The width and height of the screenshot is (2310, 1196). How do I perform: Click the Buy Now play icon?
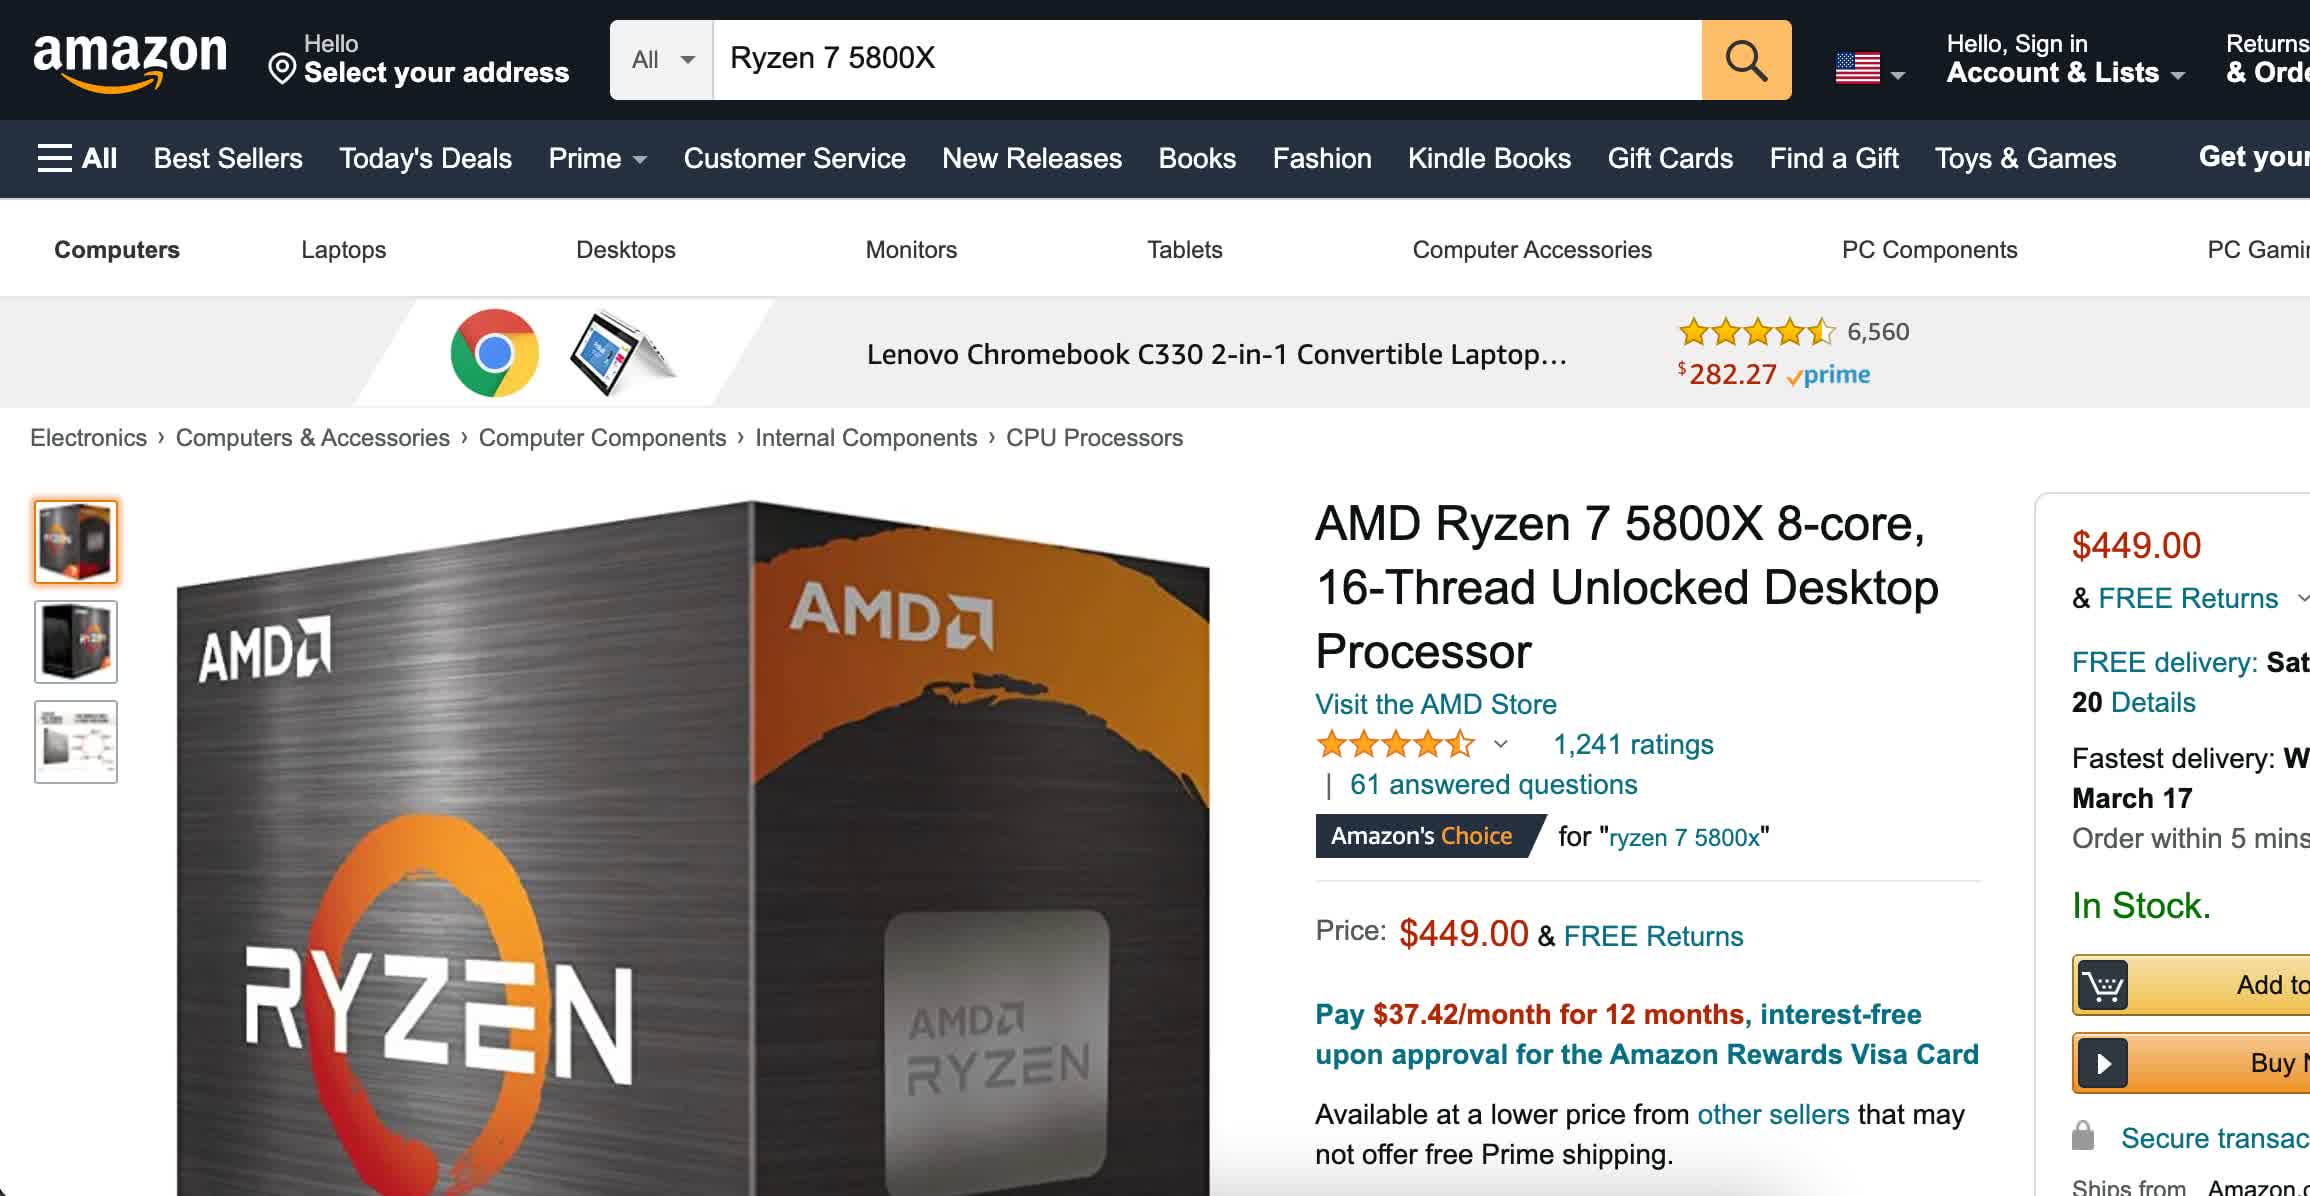(x=2103, y=1063)
